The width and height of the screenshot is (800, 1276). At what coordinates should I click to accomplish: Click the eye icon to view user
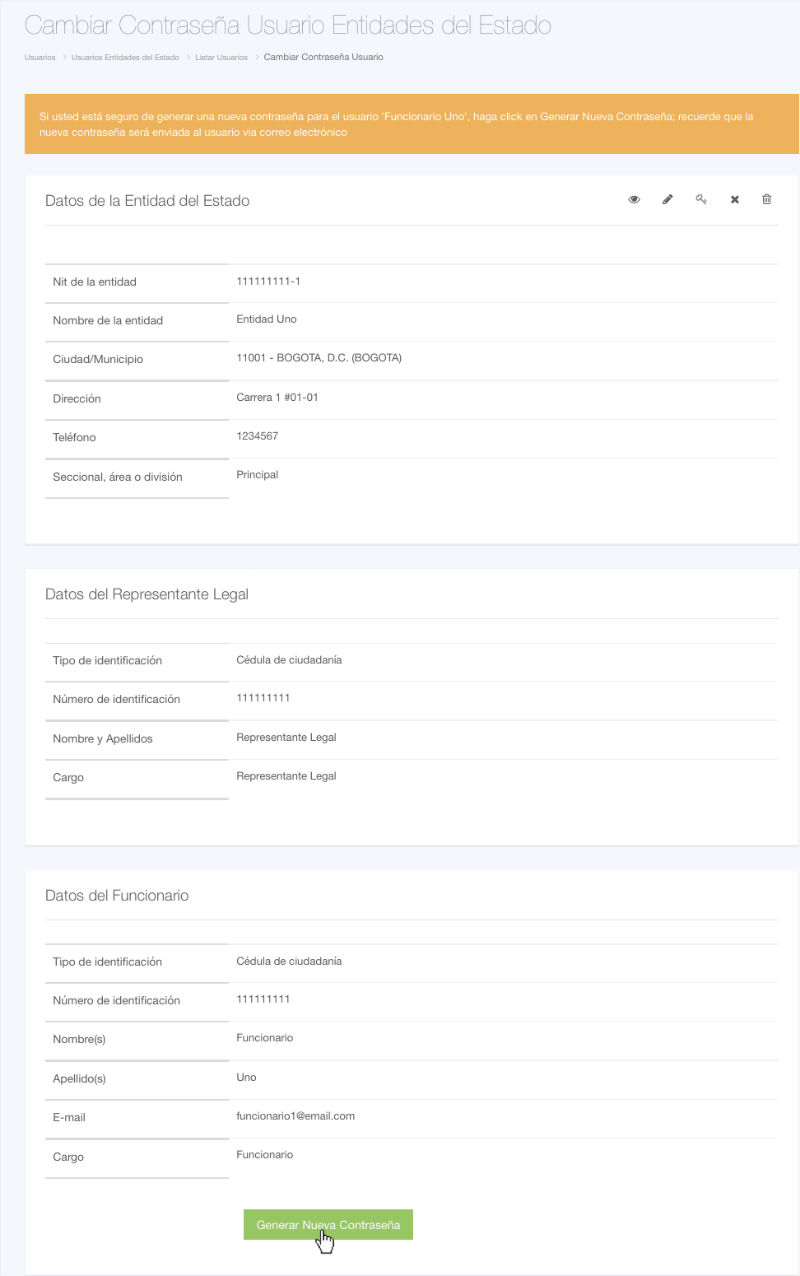pyautogui.click(x=634, y=200)
